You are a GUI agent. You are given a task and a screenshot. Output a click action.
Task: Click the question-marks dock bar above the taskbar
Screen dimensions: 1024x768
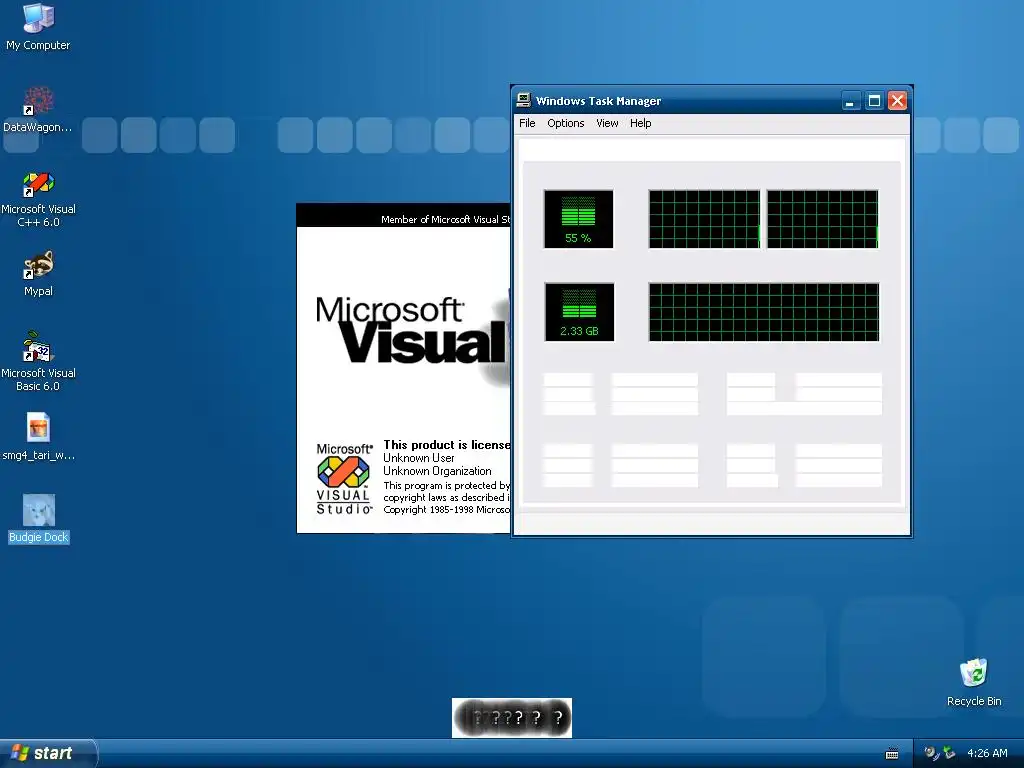click(511, 718)
